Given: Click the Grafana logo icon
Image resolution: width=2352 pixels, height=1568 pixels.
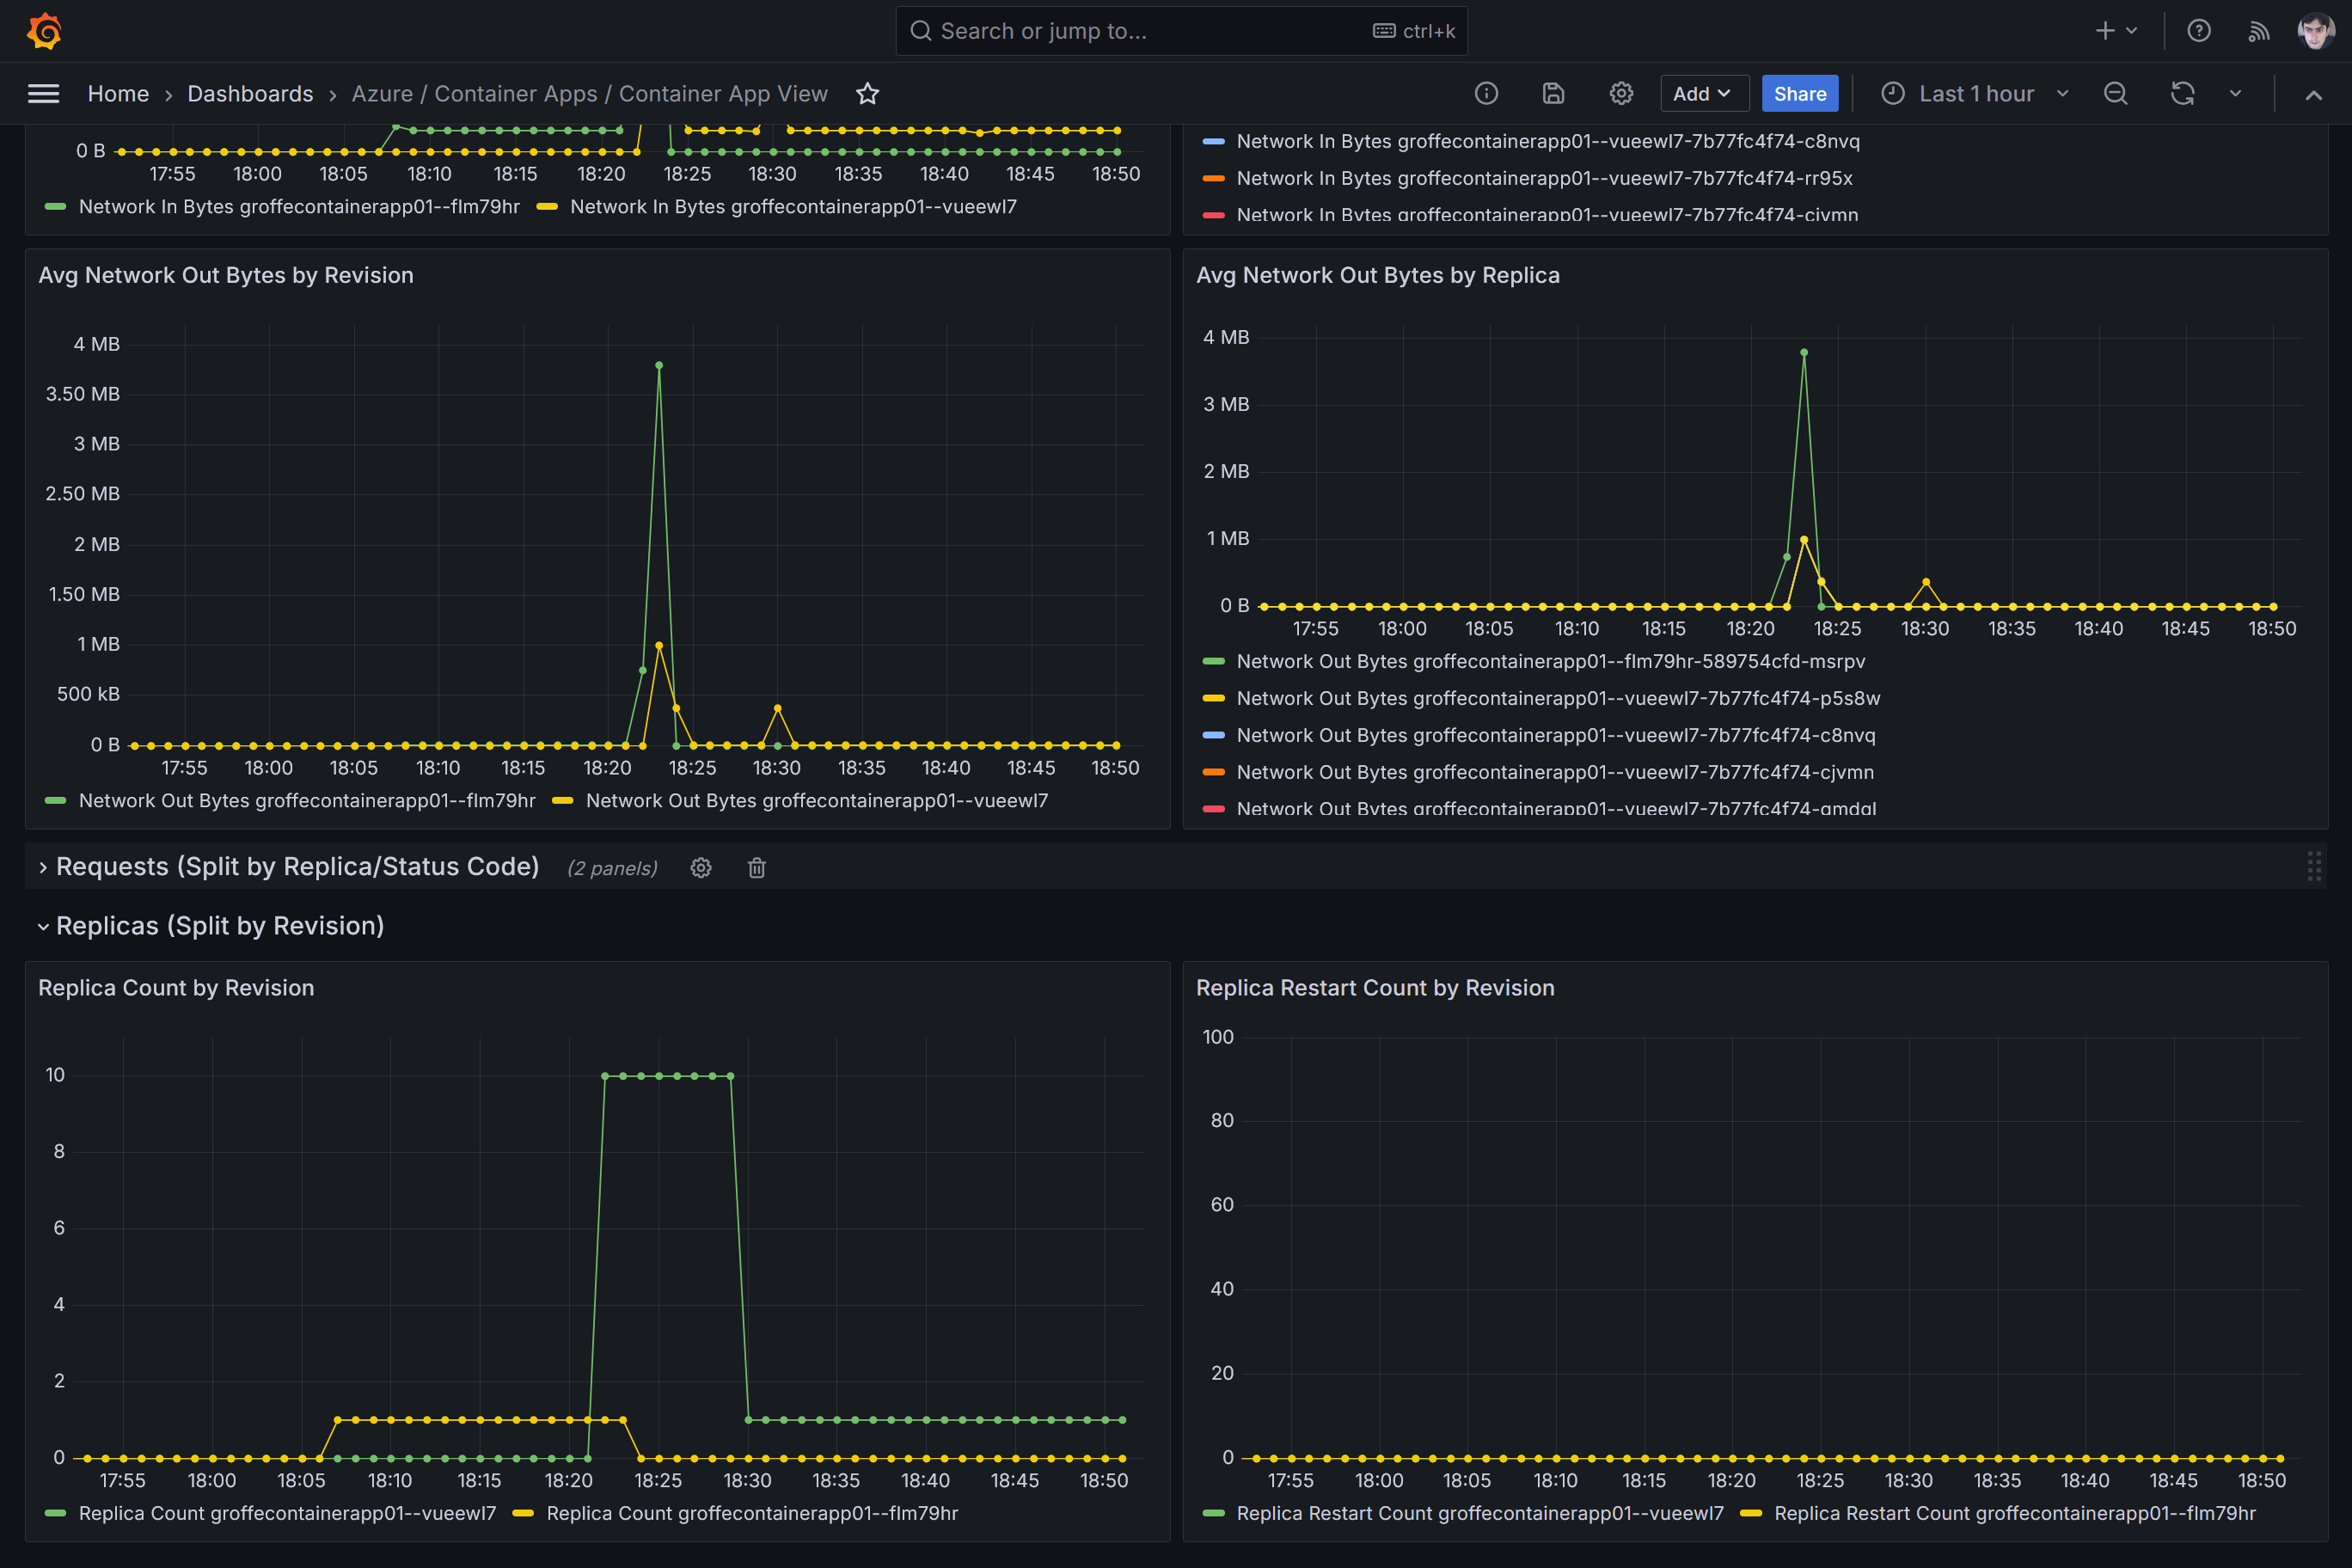Looking at the screenshot, I should pos(44,31).
